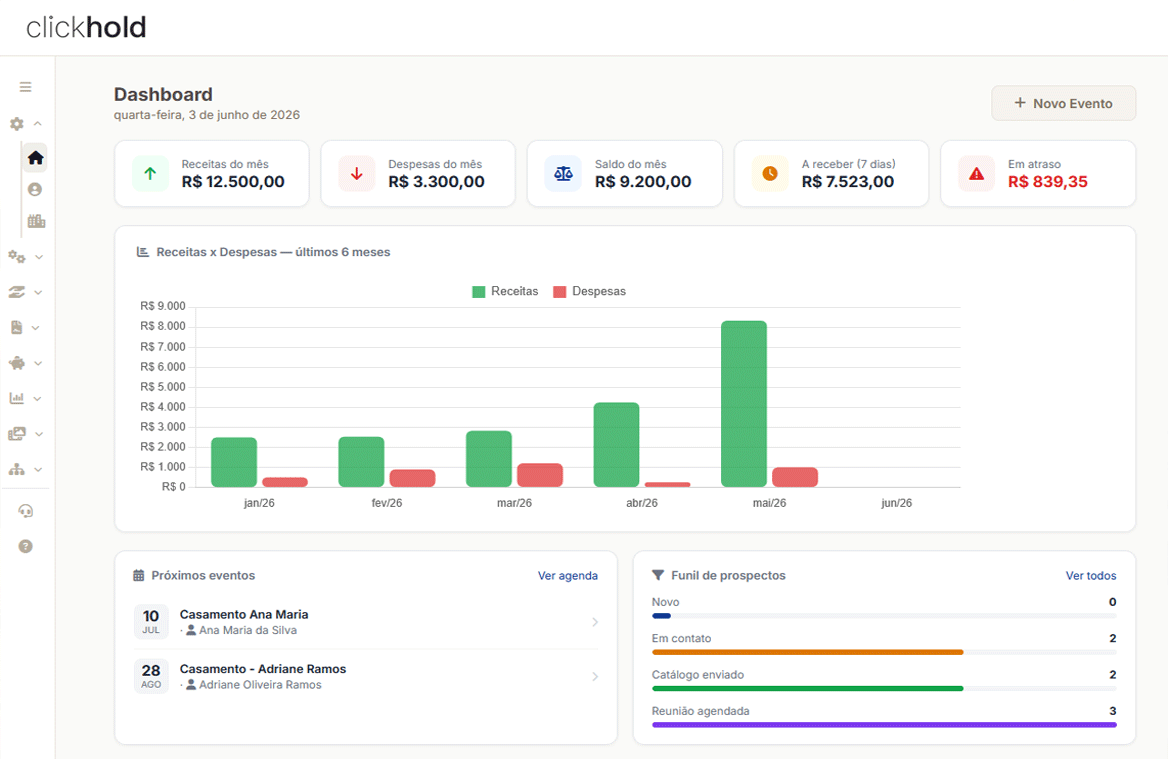Click the green abr/26 revenue bar

coord(616,445)
